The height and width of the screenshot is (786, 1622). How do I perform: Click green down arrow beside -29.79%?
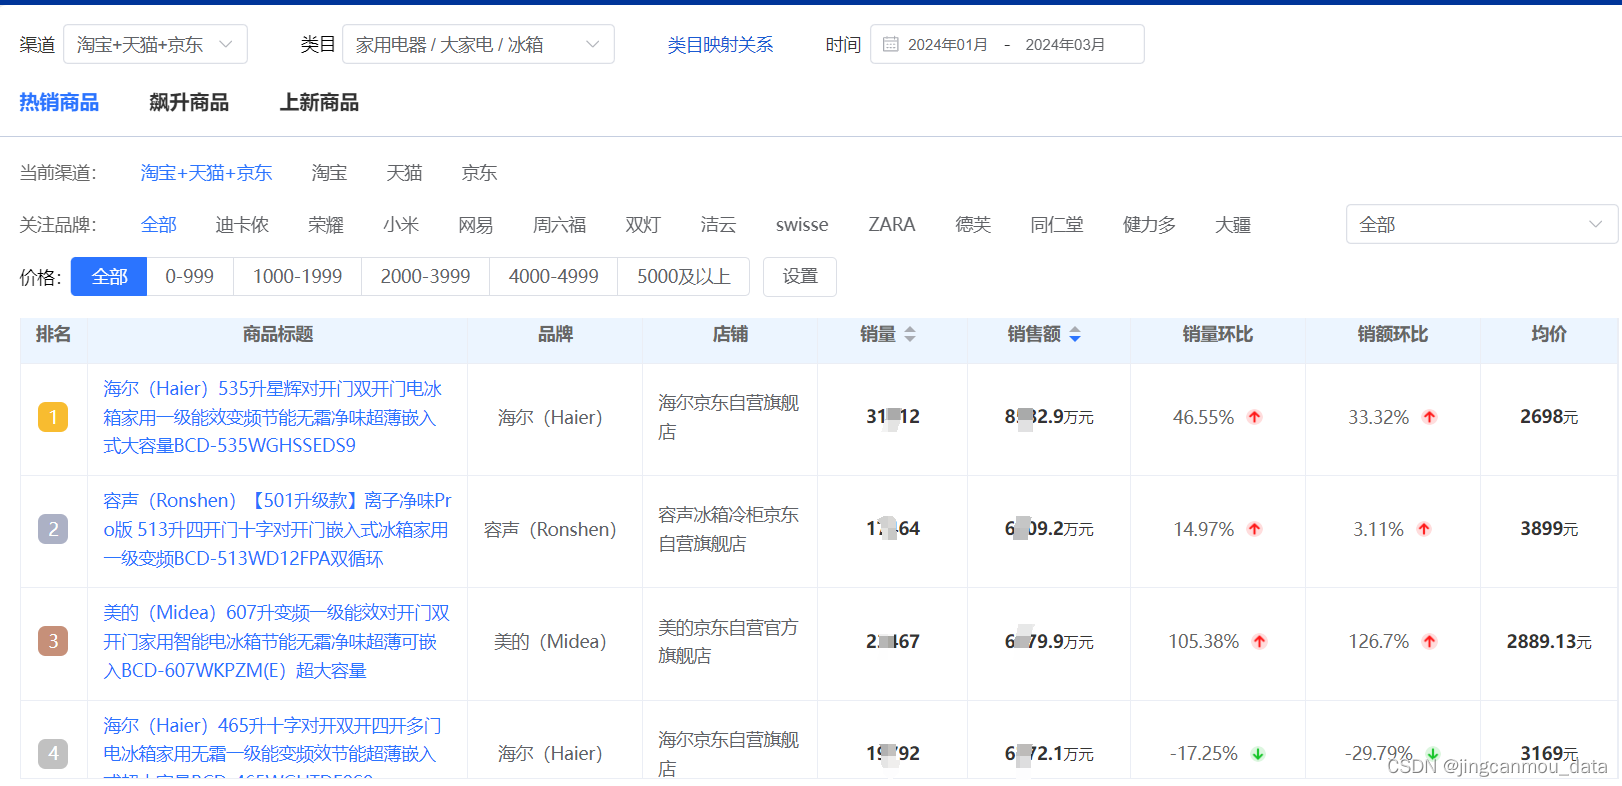point(1432,754)
